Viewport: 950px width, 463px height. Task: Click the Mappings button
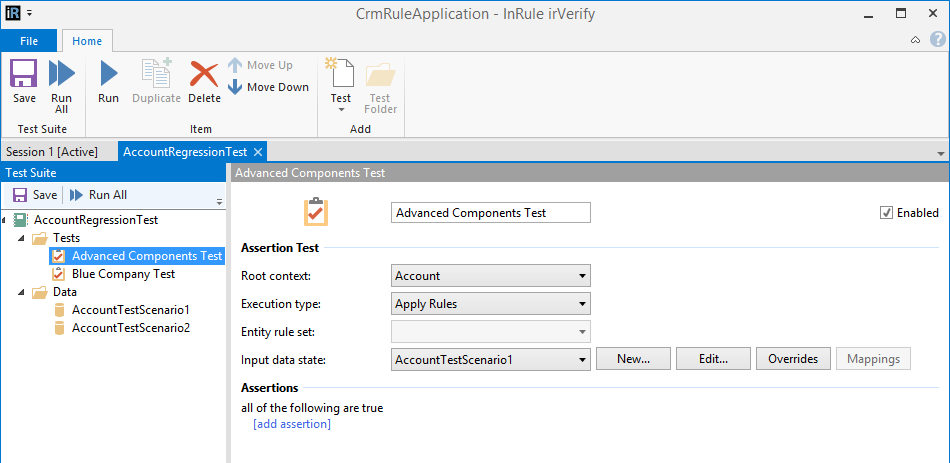click(x=873, y=359)
